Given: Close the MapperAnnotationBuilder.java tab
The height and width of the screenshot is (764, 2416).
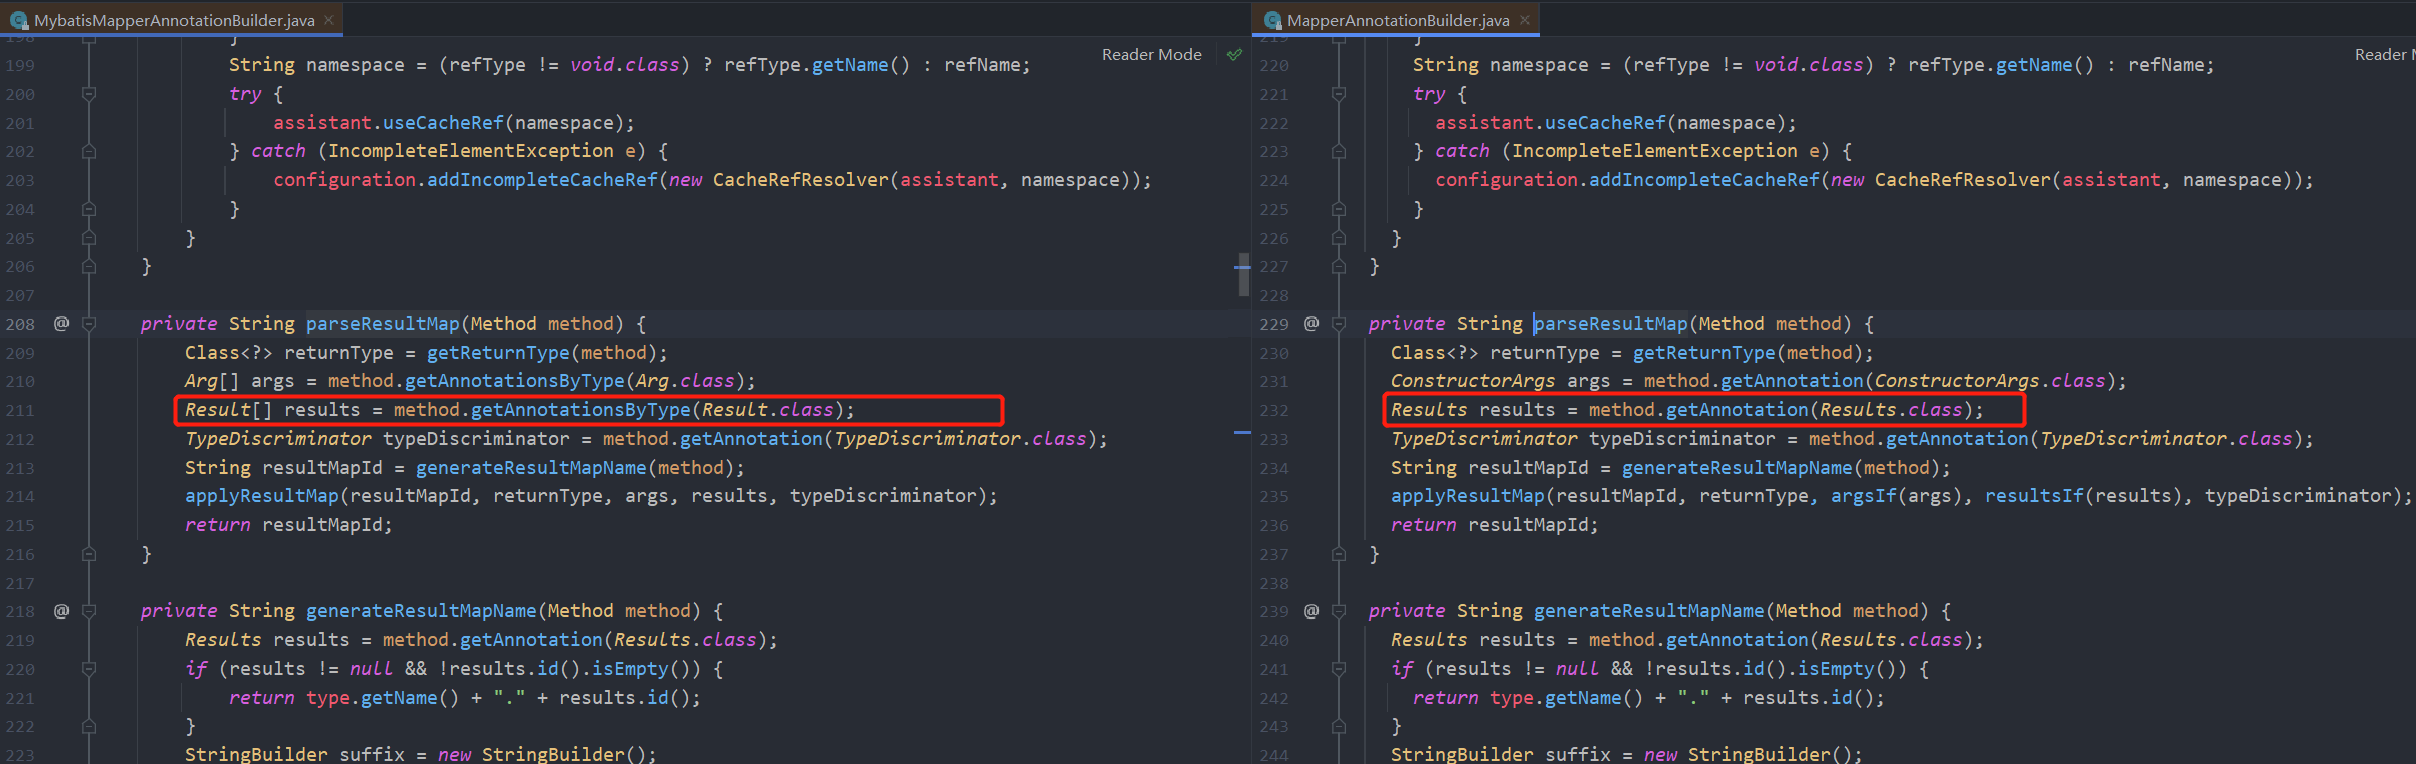Looking at the screenshot, I should coord(1524,20).
